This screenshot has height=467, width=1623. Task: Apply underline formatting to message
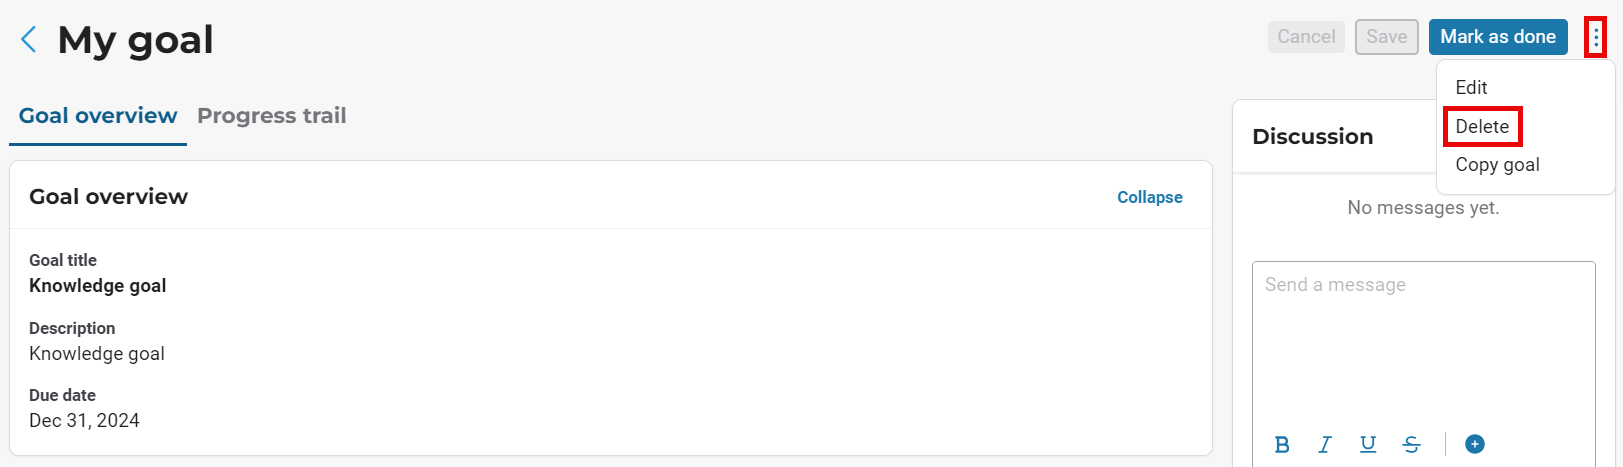coord(1368,445)
